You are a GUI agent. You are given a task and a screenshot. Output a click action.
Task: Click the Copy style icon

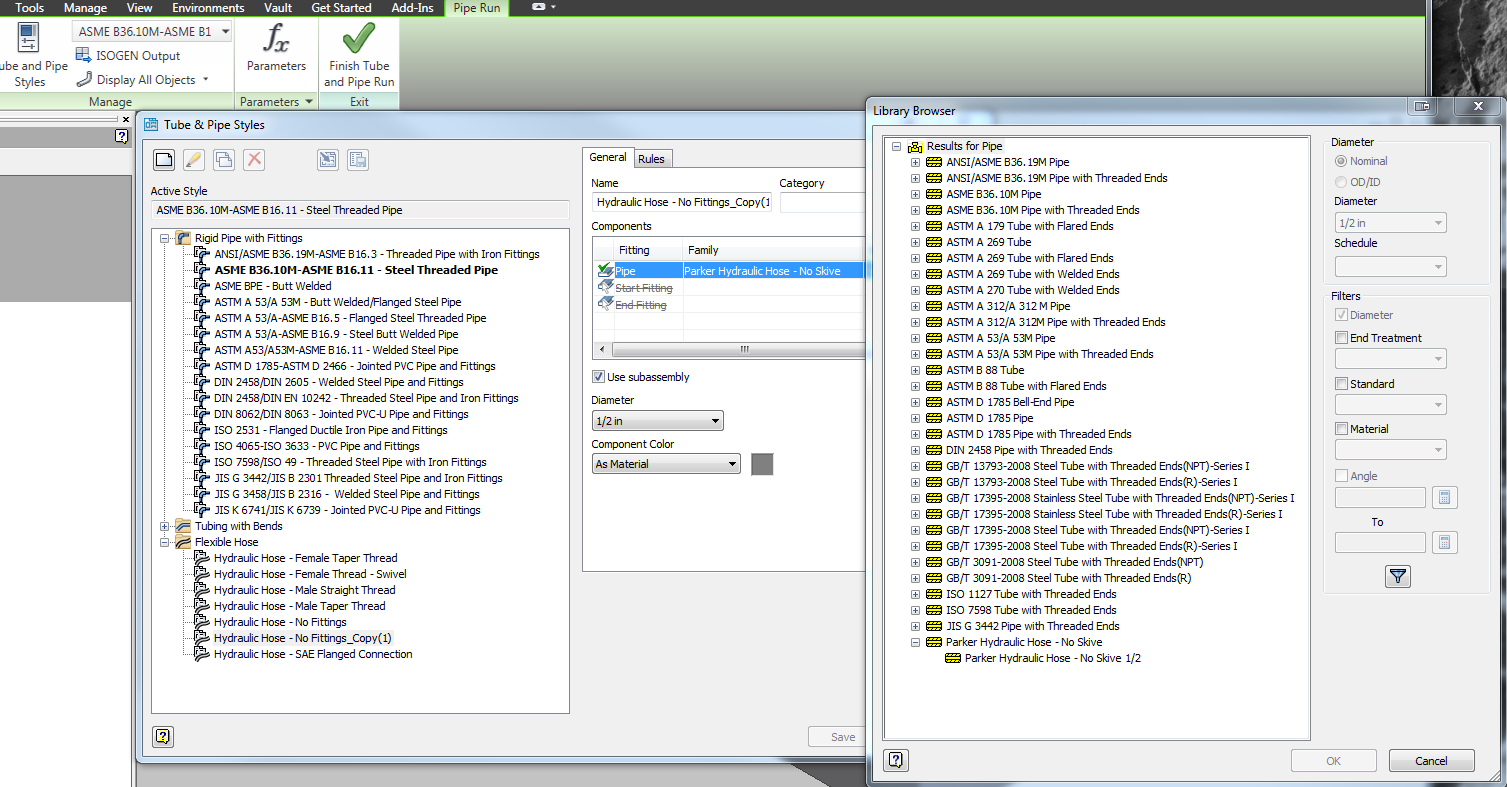[x=224, y=159]
